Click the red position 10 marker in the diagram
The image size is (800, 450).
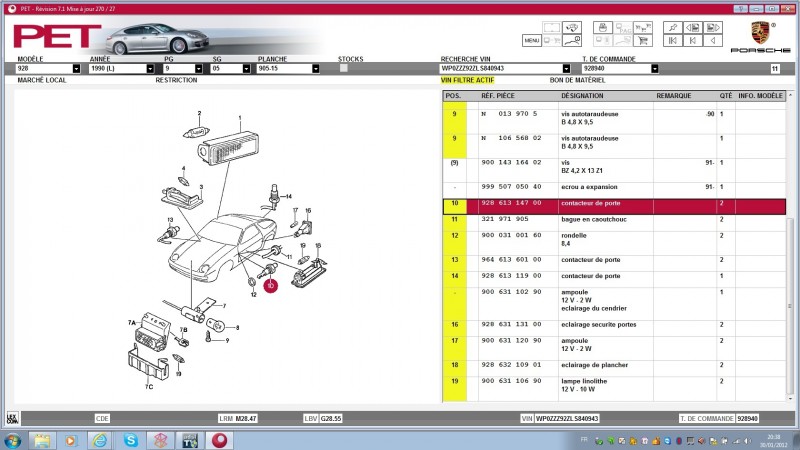click(270, 286)
